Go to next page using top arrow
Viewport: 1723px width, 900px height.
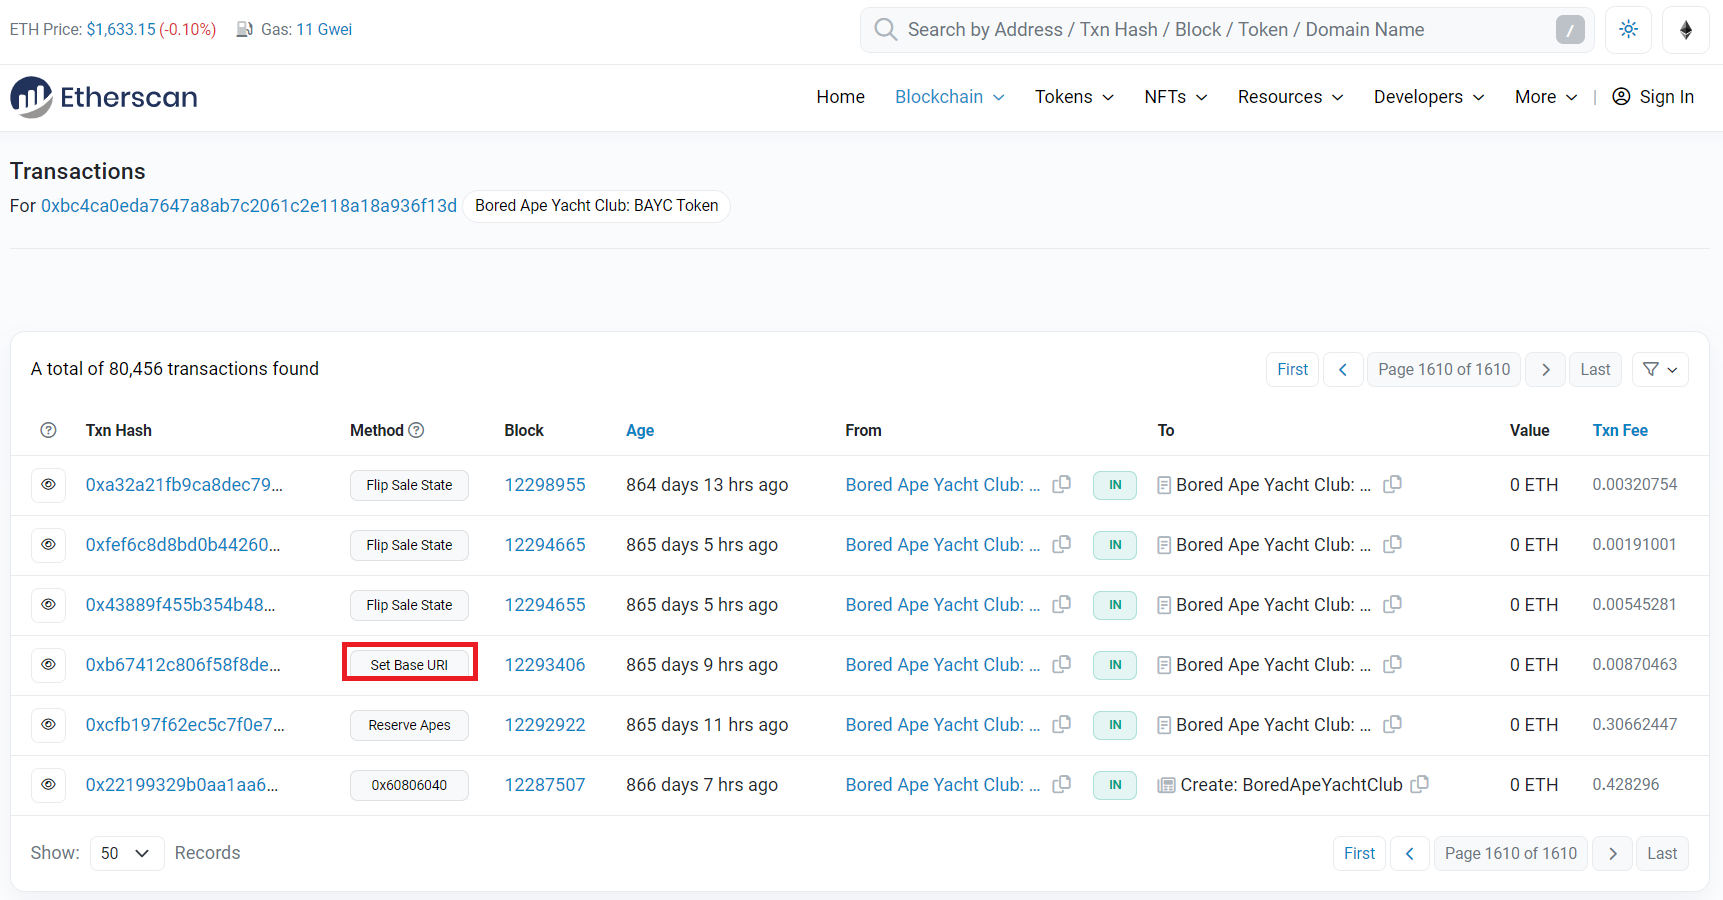tap(1546, 370)
